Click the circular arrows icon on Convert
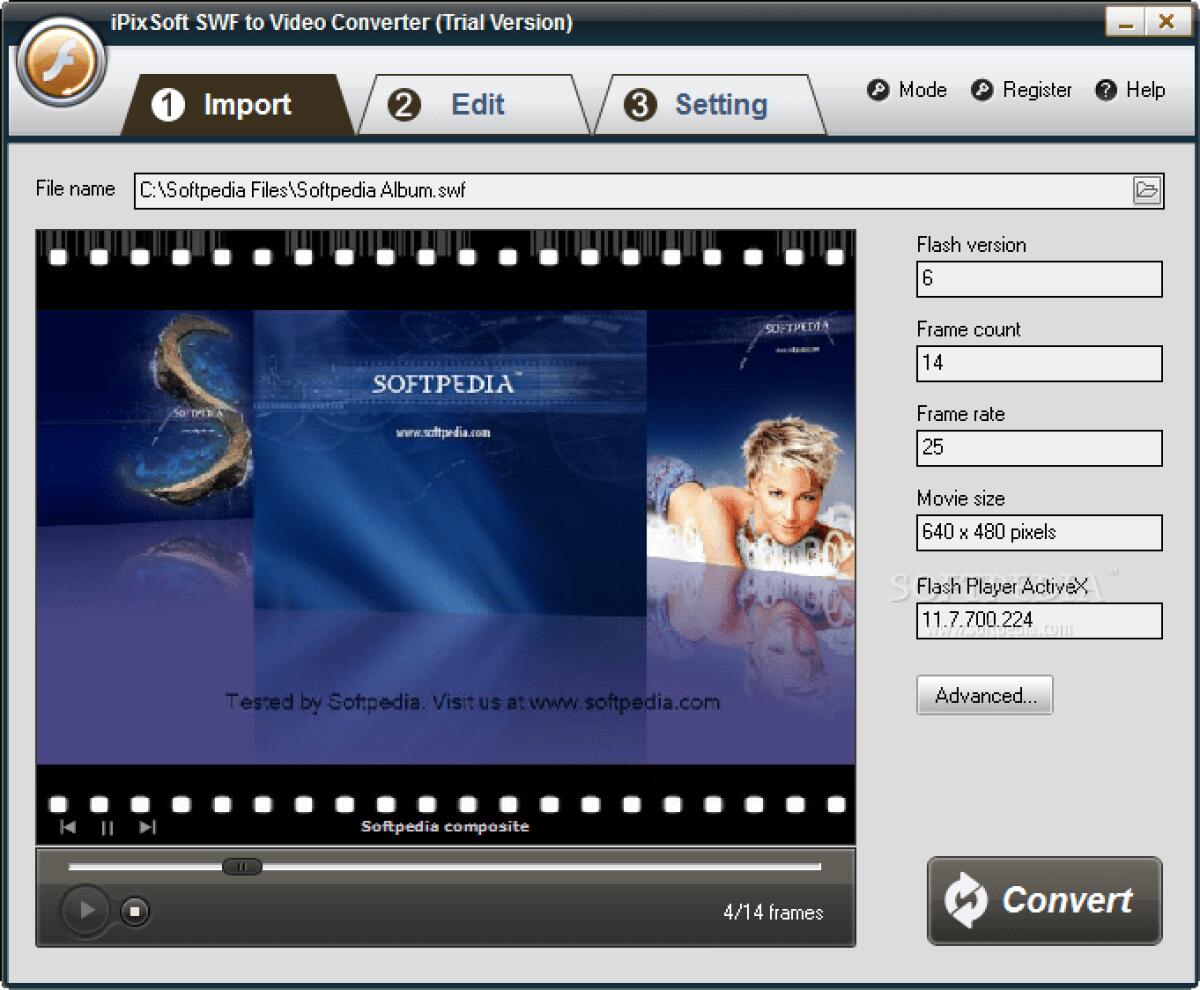 [x=965, y=901]
